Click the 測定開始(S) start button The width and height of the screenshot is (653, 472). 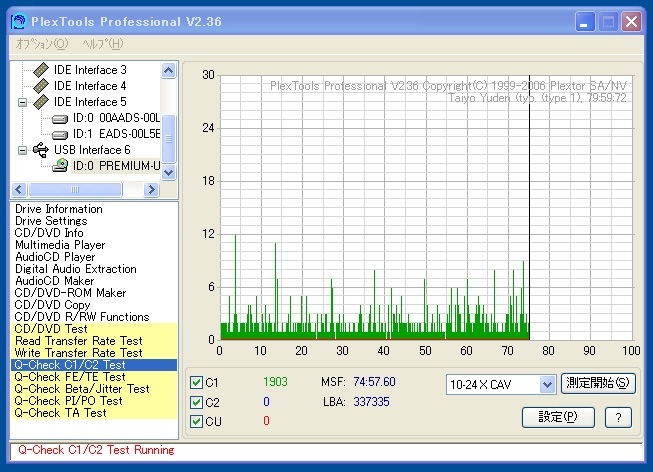coord(598,383)
